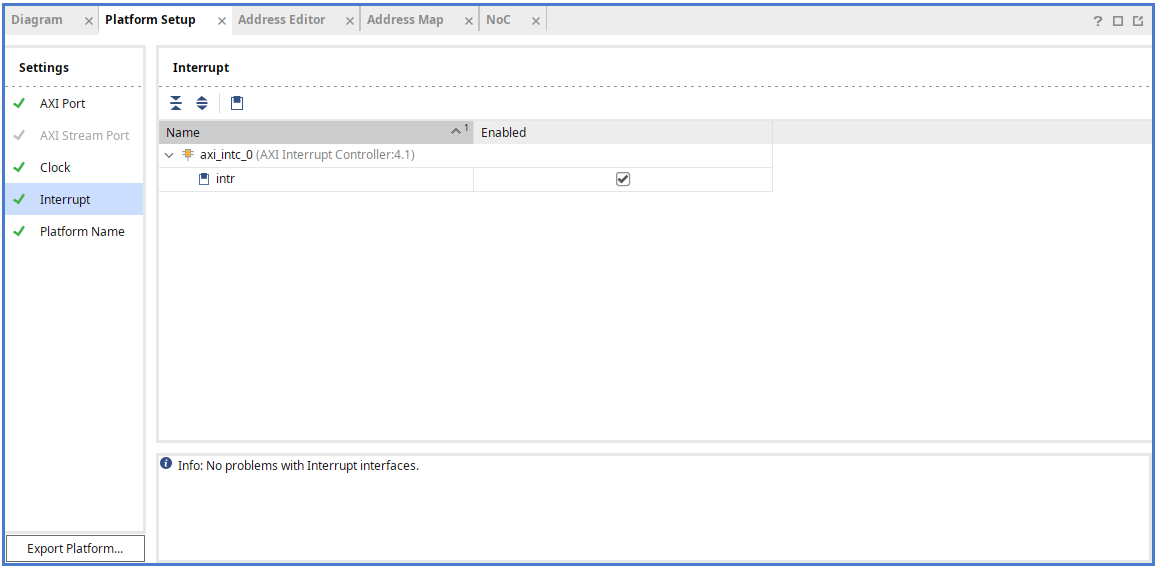
Task: Uncheck the Enabled checkbox for intr
Action: (x=623, y=179)
